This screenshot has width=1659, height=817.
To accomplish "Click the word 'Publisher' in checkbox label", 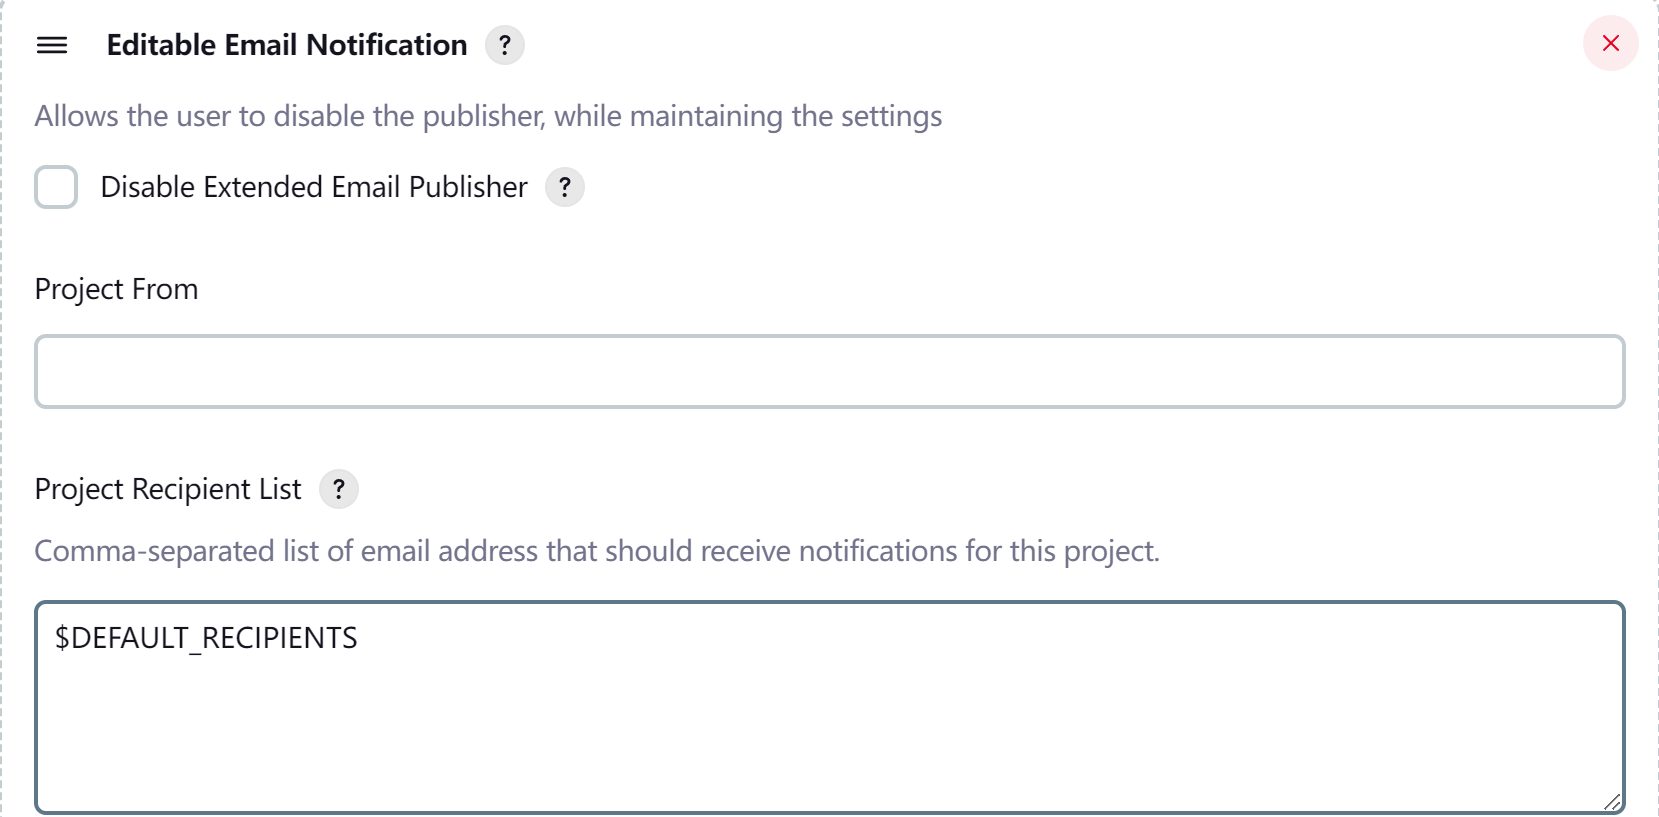I will click(468, 187).
